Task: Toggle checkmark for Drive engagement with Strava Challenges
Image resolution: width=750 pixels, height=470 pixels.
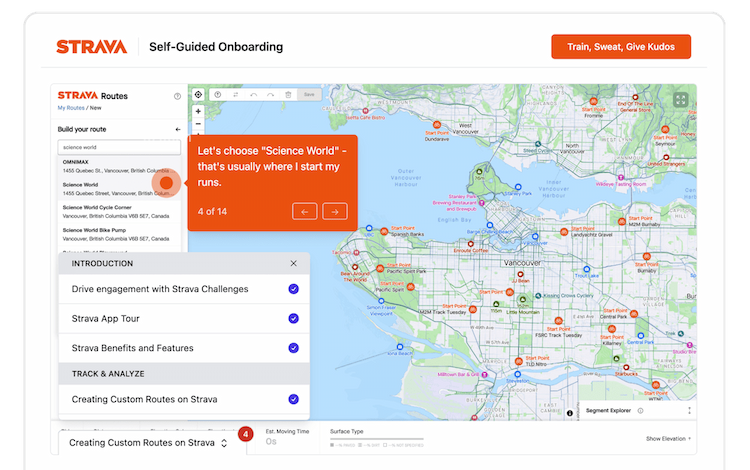Action: 293,289
